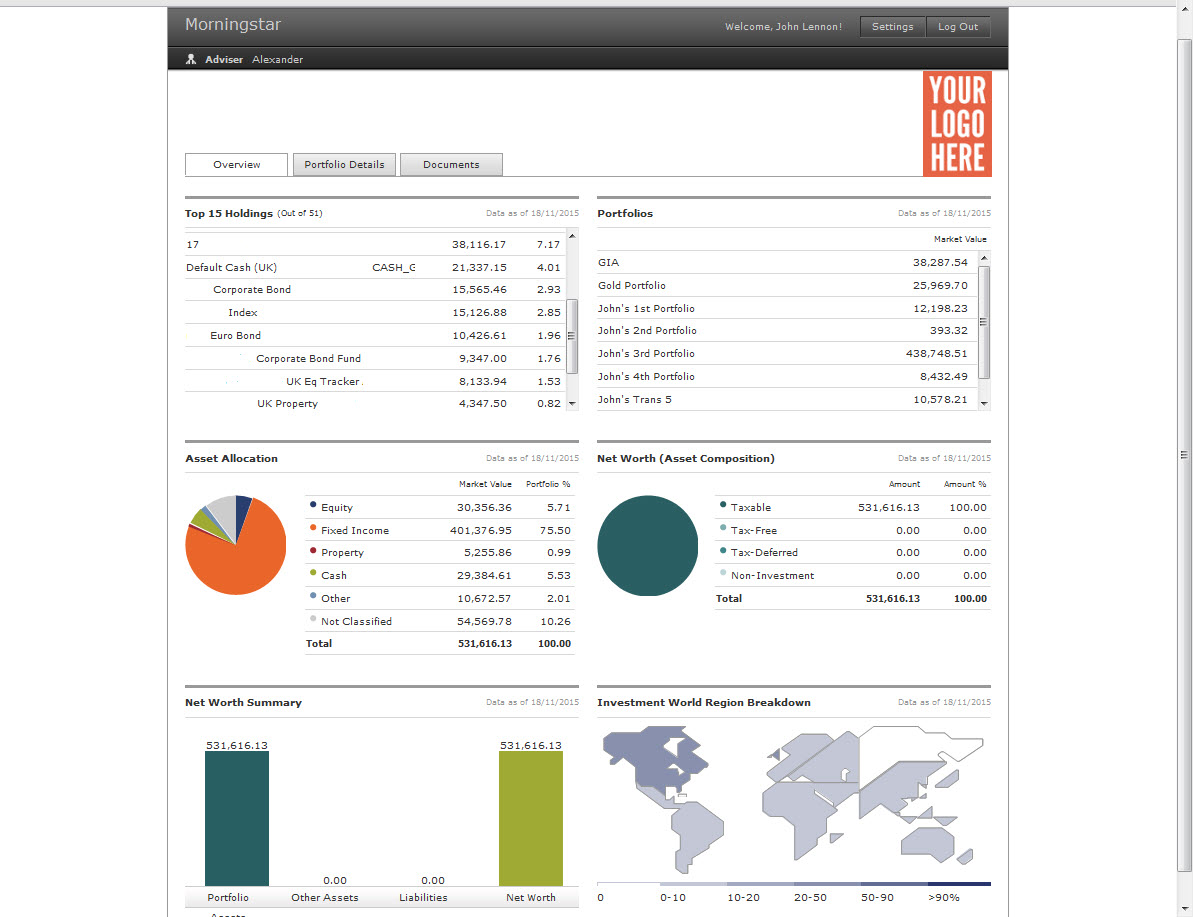Click the Taxable legend dot

(x=723, y=506)
